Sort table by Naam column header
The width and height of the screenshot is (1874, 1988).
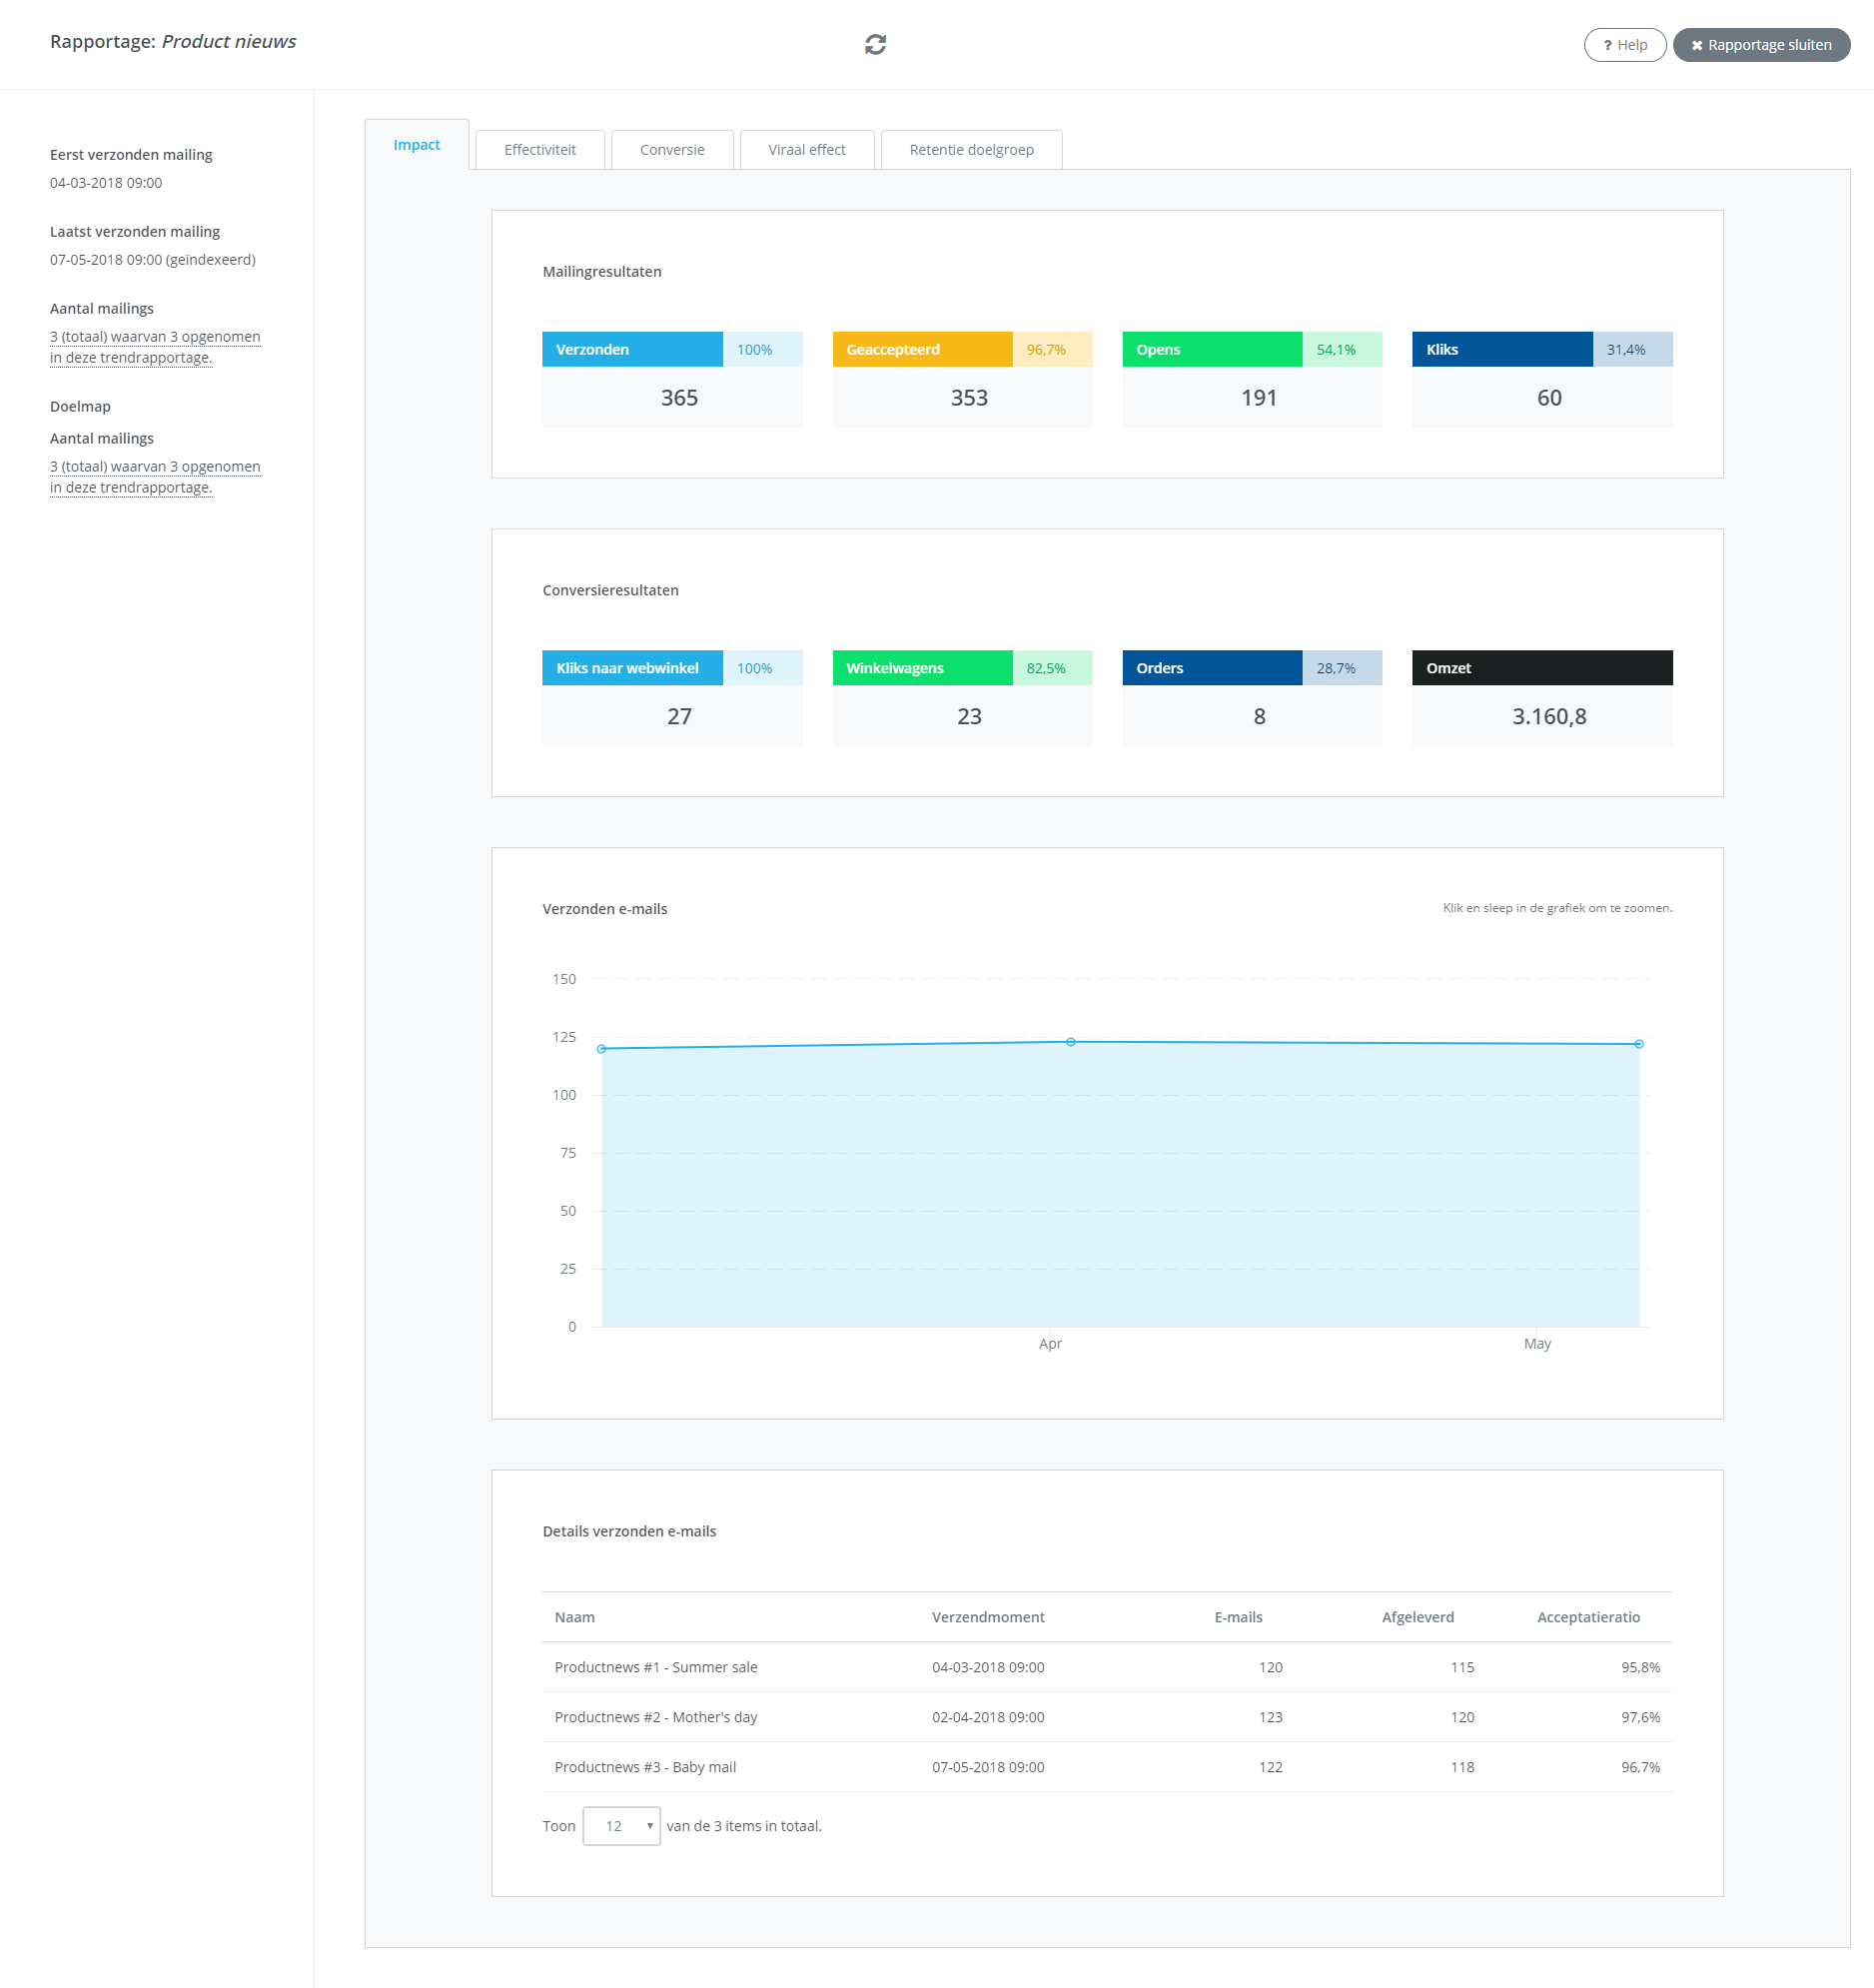574,1617
